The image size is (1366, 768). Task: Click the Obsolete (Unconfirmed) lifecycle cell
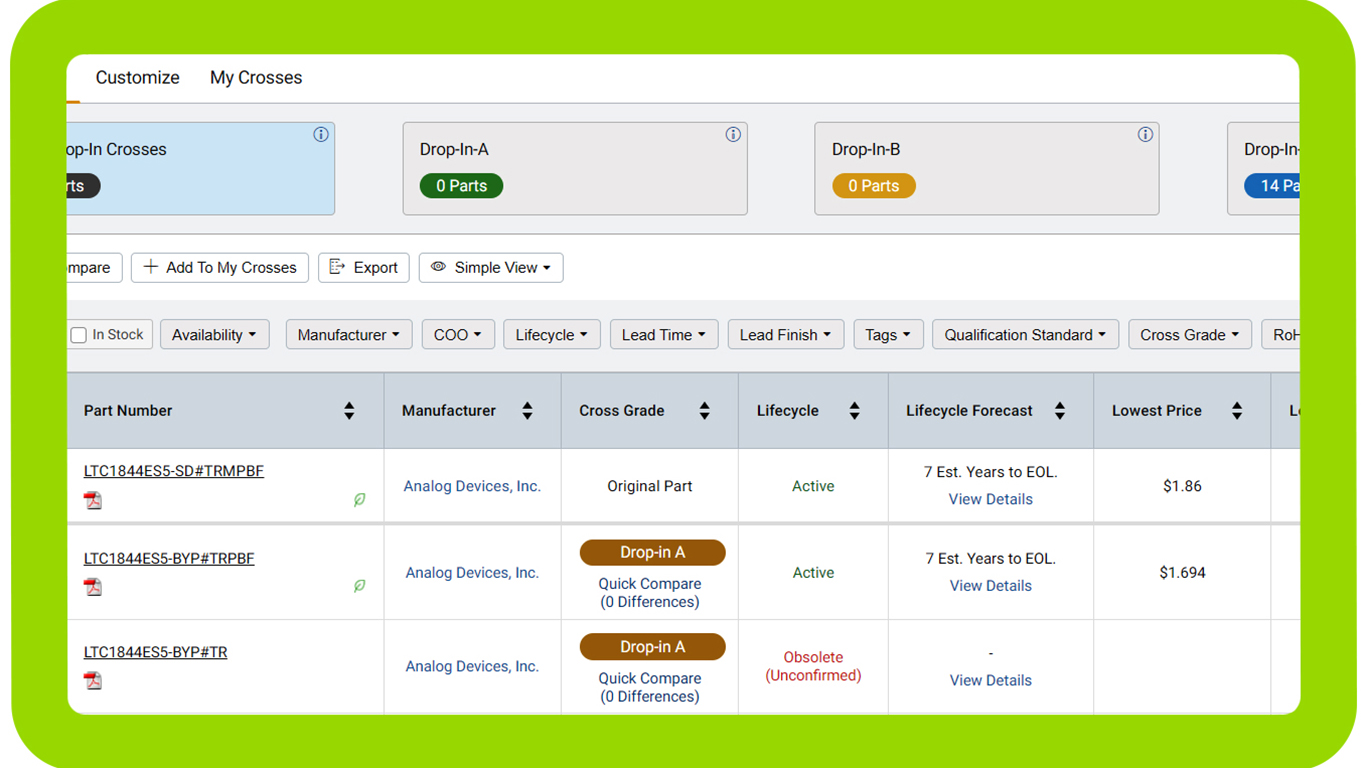(813, 666)
